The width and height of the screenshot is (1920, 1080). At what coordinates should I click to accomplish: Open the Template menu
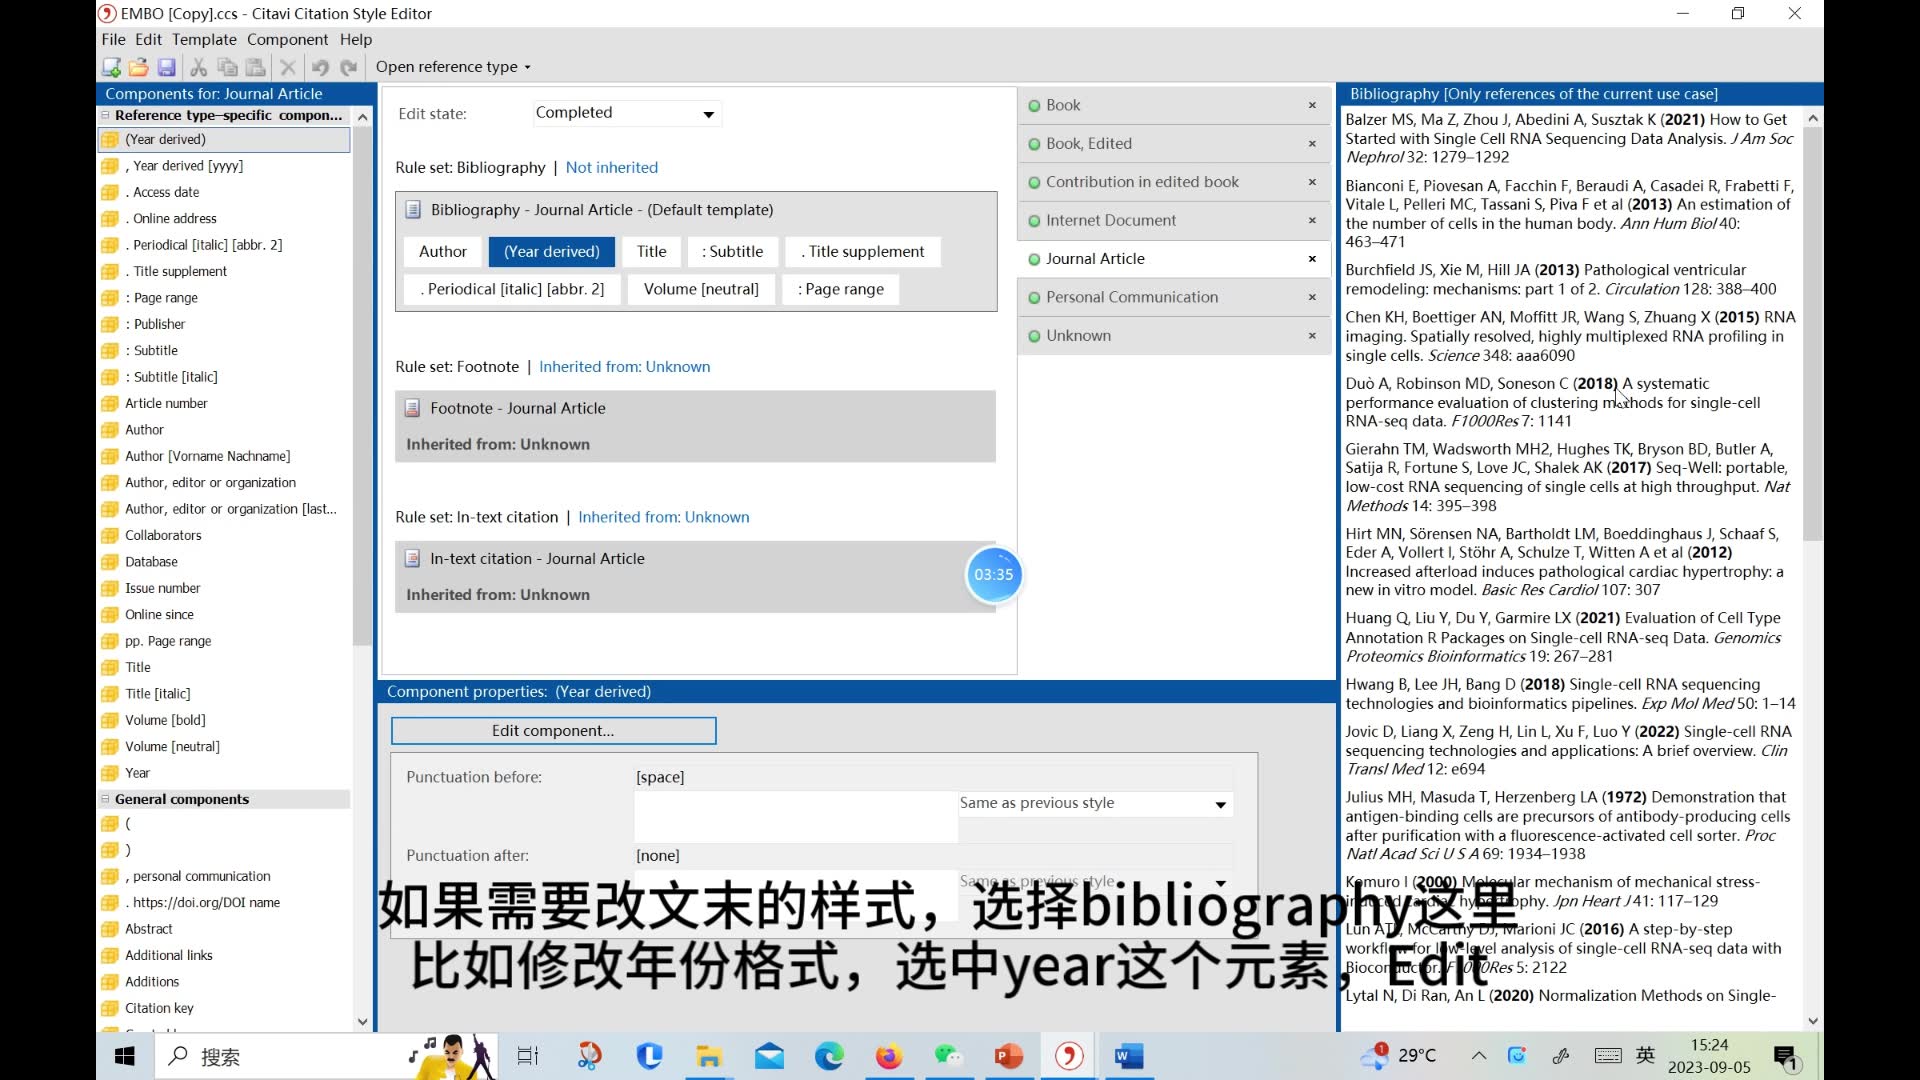point(204,39)
